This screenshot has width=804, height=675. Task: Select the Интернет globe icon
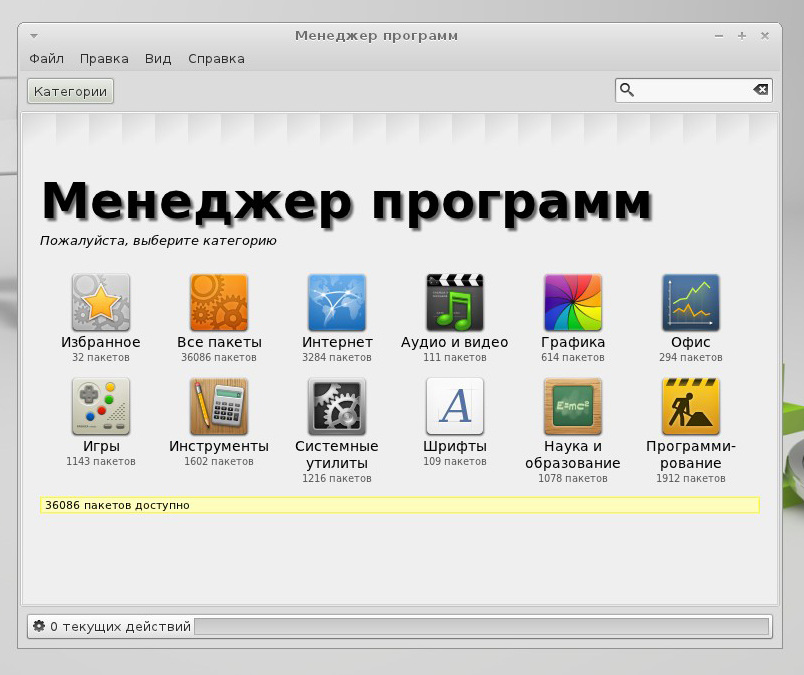coord(337,302)
